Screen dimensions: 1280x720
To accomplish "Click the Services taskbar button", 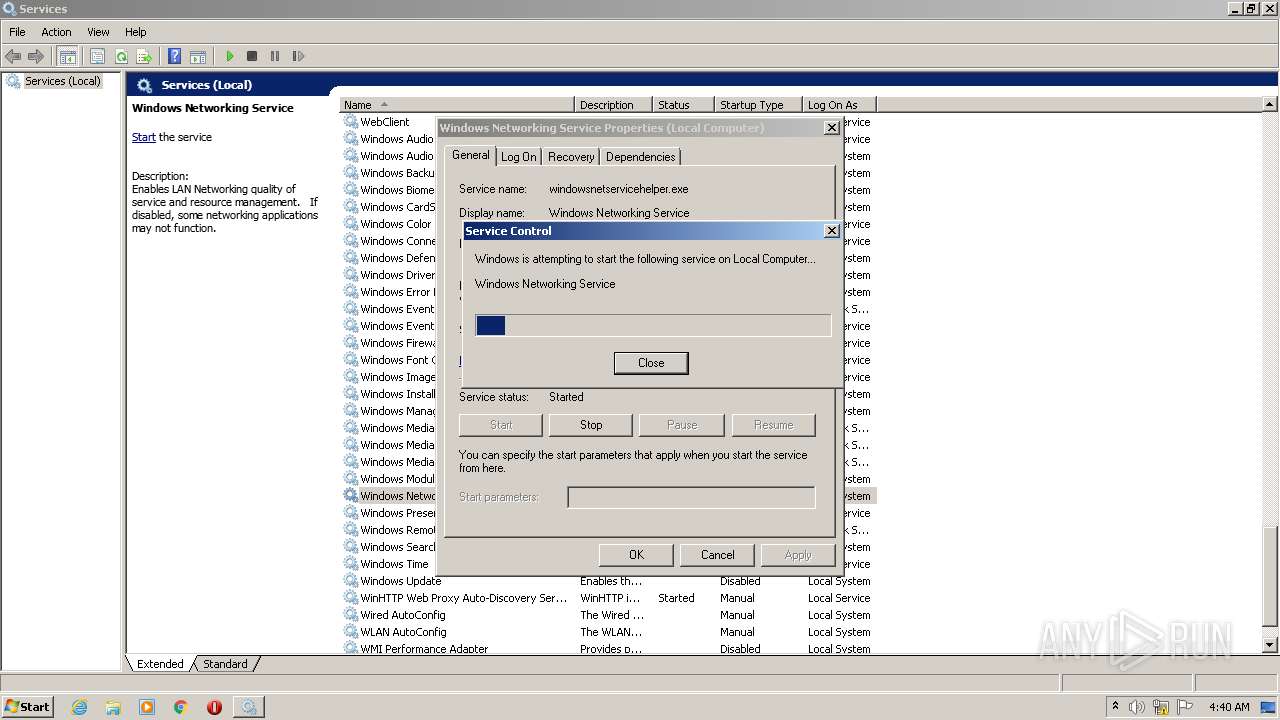I will [248, 706].
